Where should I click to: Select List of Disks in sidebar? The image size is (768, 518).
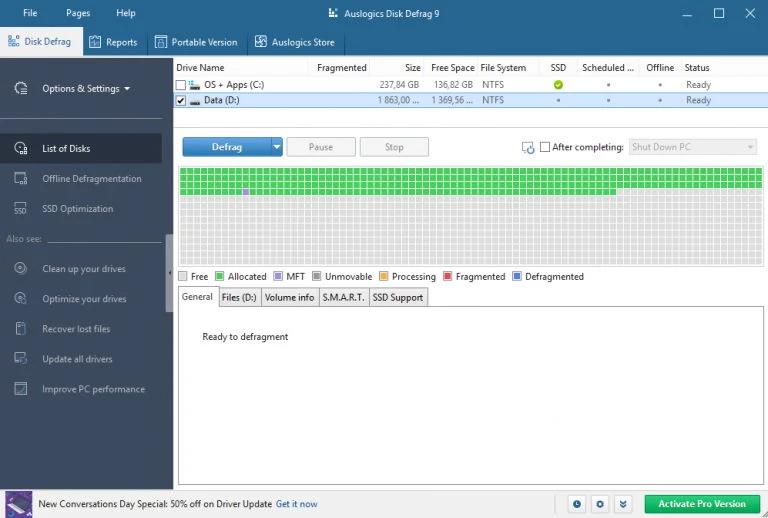[81, 148]
